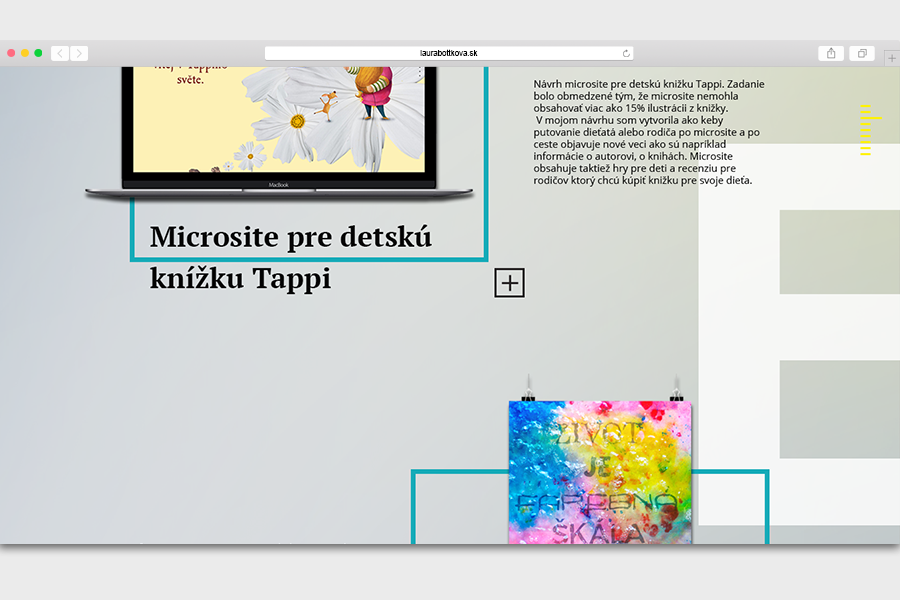The height and width of the screenshot is (600, 900).
Task: Show the tab overview icon
Action: click(861, 53)
